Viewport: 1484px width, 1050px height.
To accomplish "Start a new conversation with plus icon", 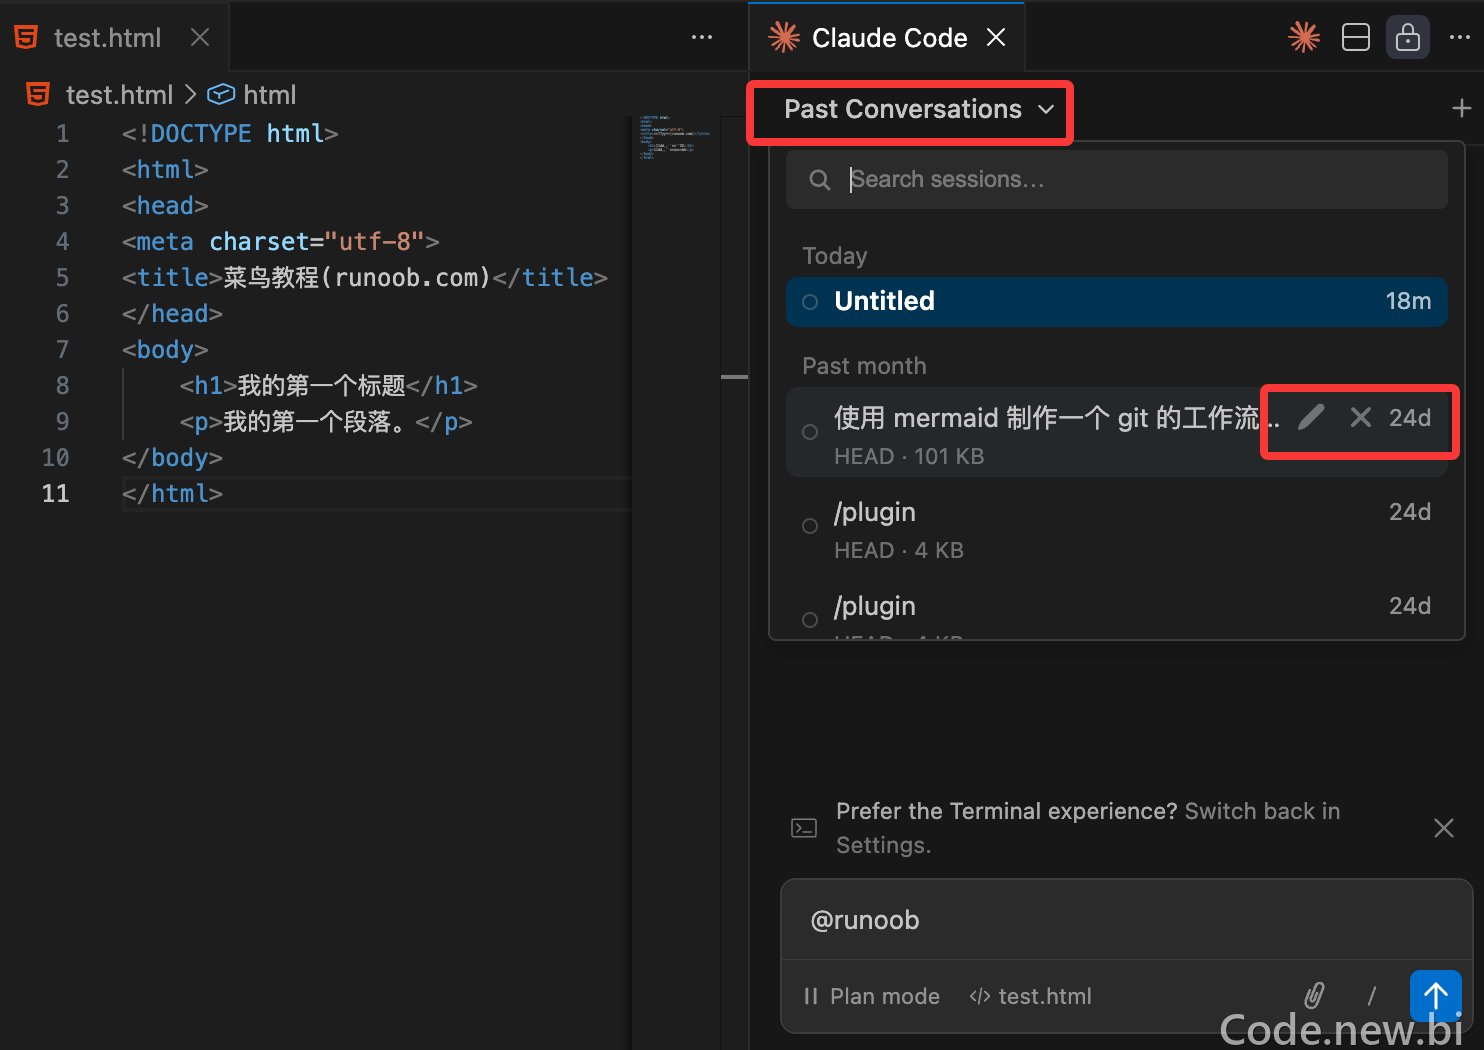I will click(x=1462, y=108).
